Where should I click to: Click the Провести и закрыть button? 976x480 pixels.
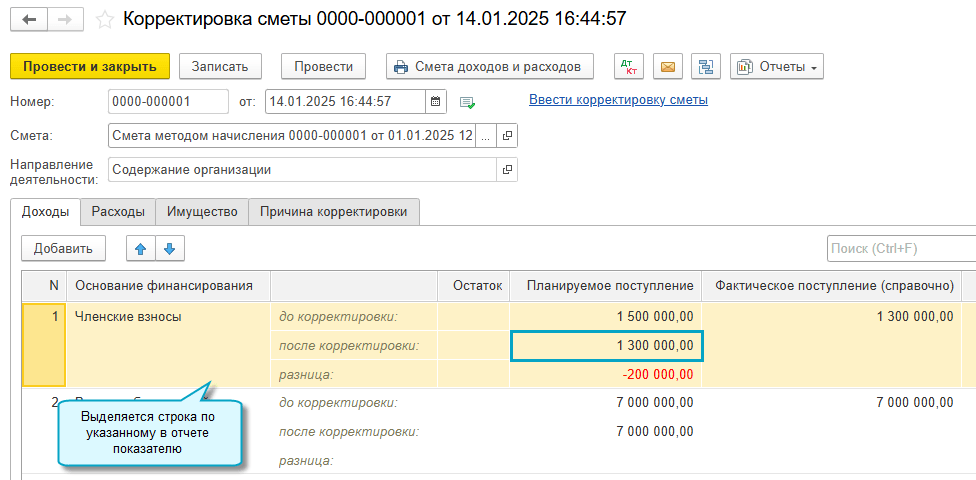pos(90,67)
